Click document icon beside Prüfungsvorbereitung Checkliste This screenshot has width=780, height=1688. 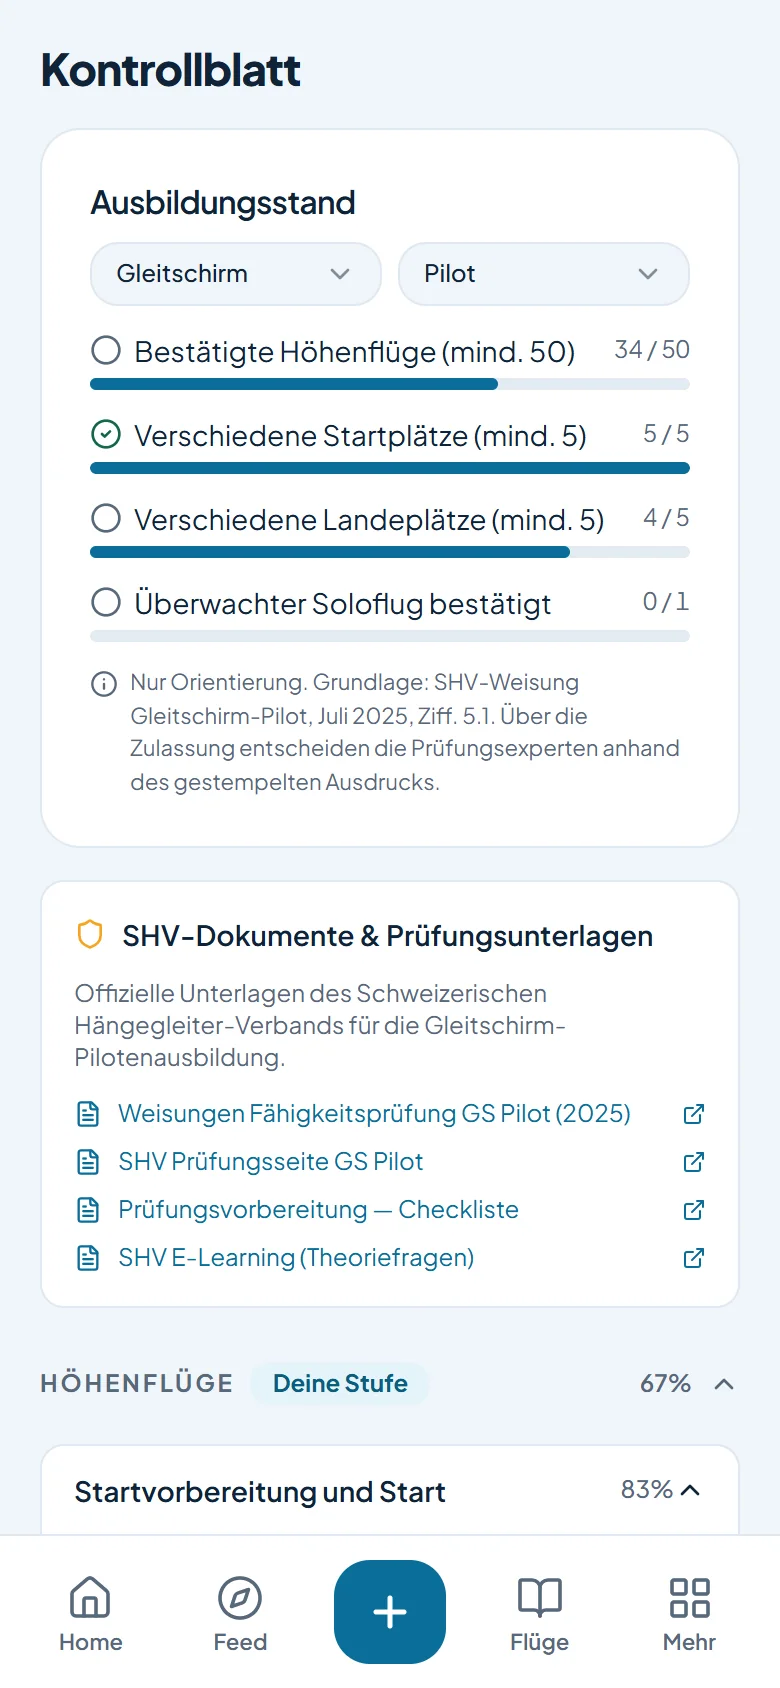pos(88,1210)
